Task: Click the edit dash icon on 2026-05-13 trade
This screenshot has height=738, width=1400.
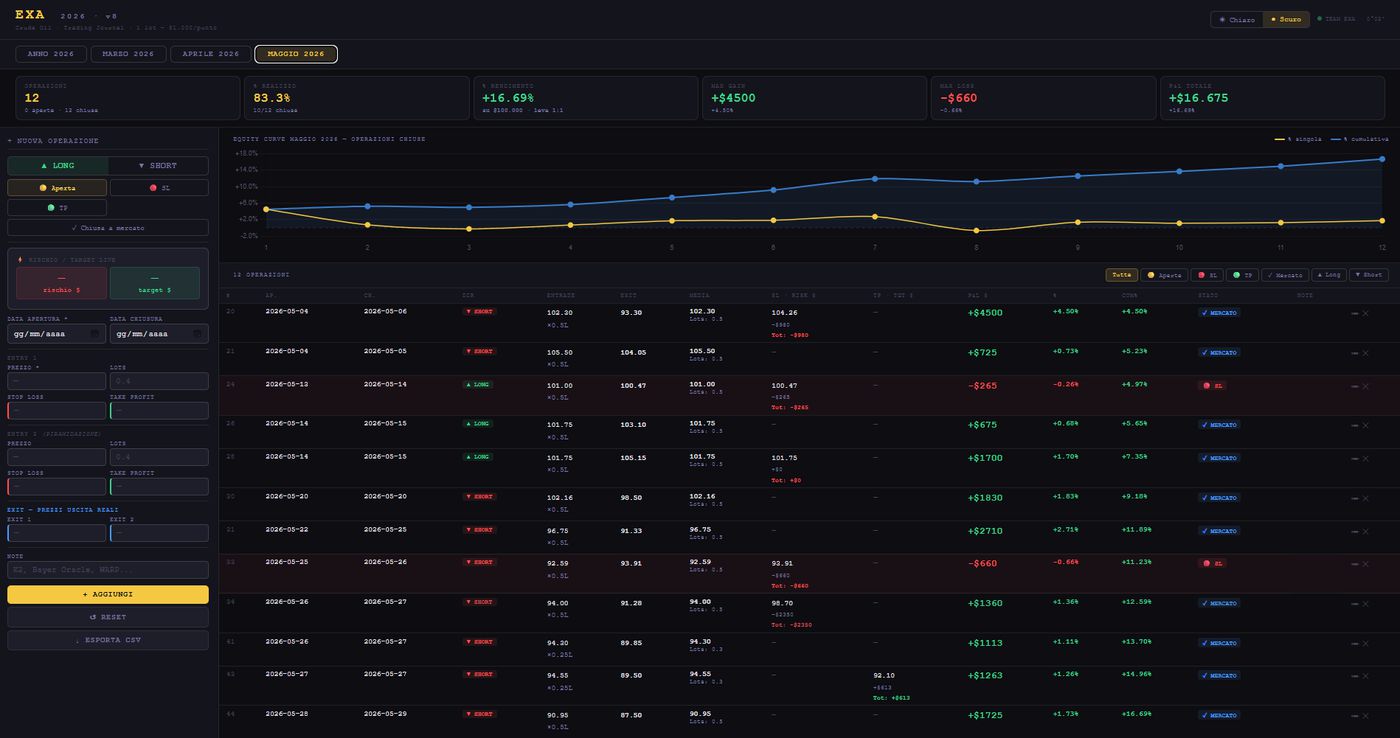Action: tap(1354, 386)
